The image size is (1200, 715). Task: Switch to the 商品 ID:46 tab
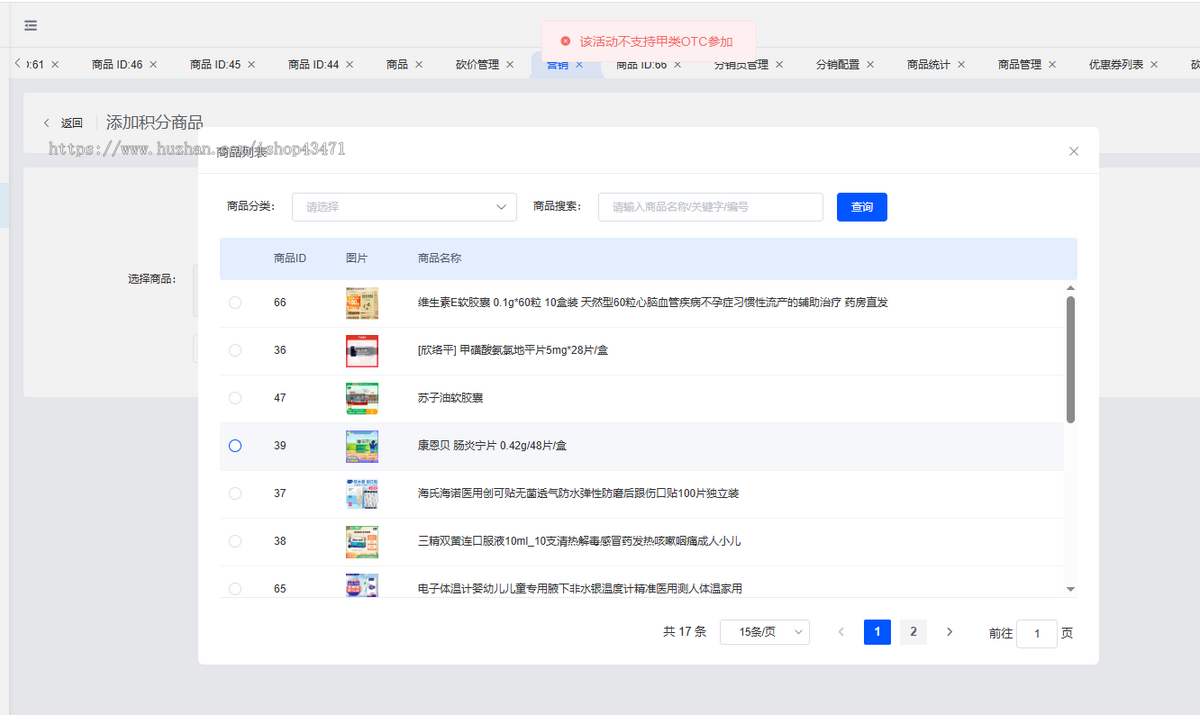(117, 64)
